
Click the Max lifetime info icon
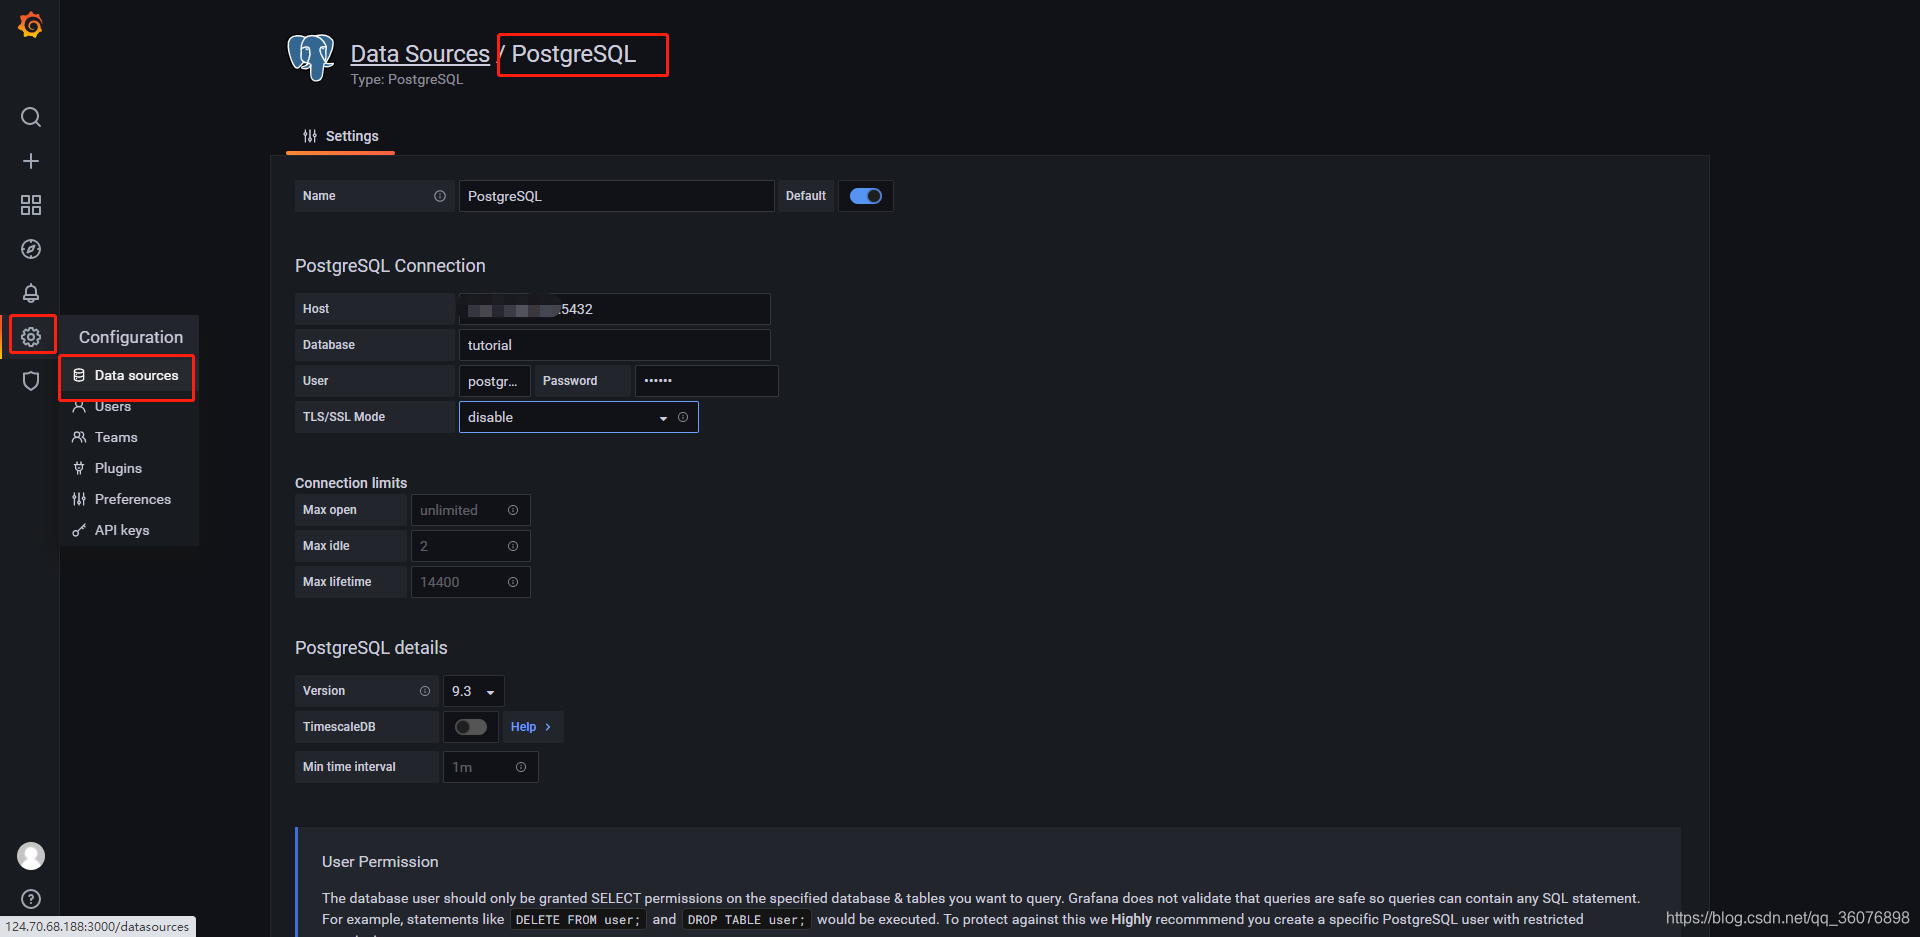tap(513, 582)
